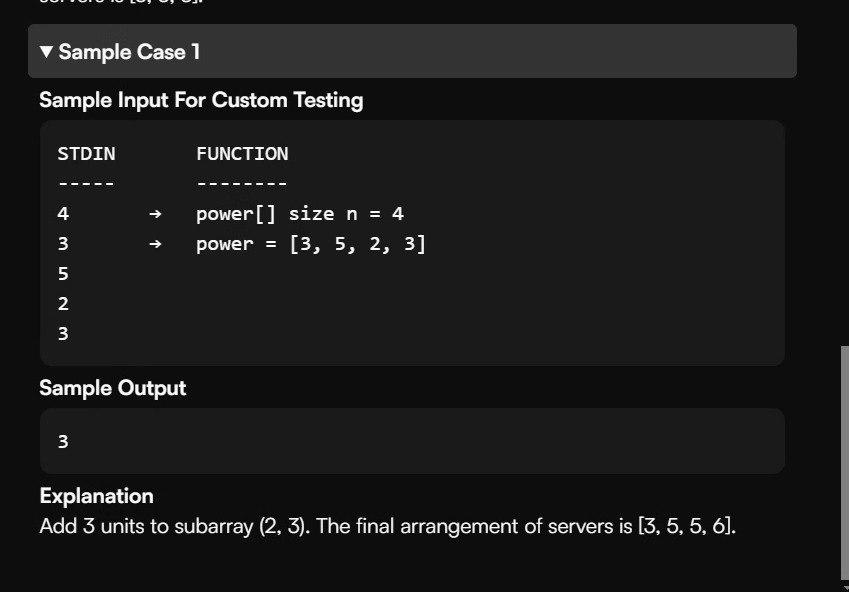Click the Sample Input For Custom Testing heading
849x592 pixels.
(x=201, y=100)
